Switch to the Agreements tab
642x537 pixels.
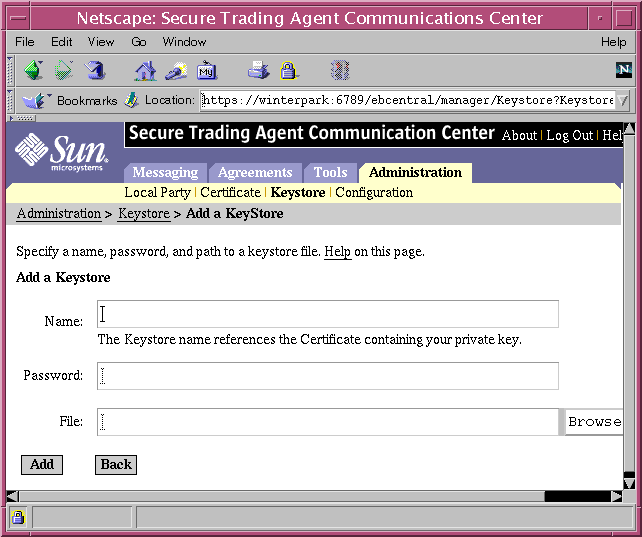point(255,172)
